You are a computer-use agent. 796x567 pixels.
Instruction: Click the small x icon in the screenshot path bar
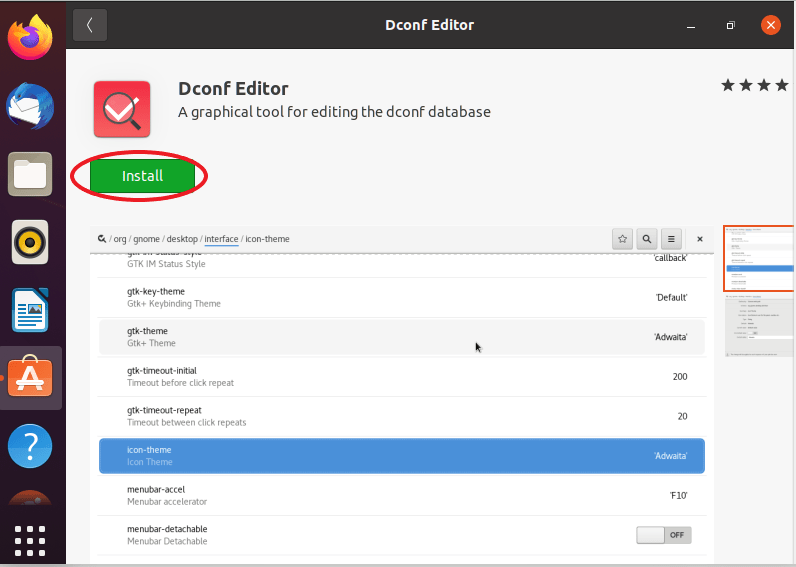700,239
